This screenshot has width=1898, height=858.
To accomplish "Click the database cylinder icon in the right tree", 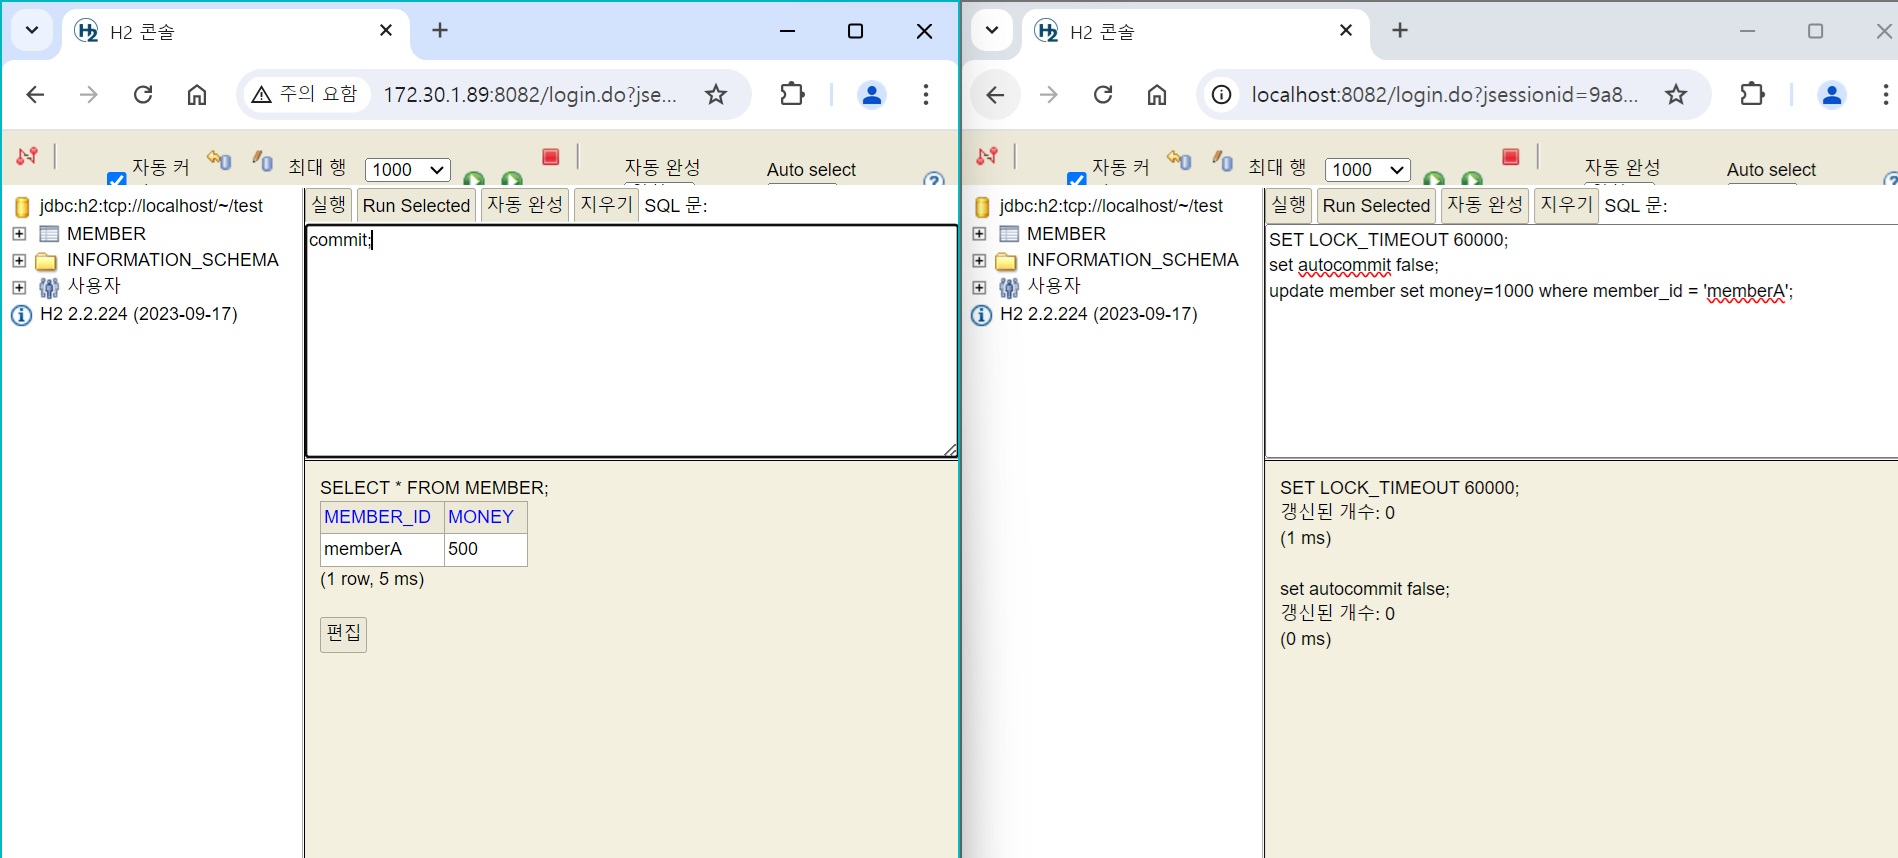I will click(x=982, y=207).
